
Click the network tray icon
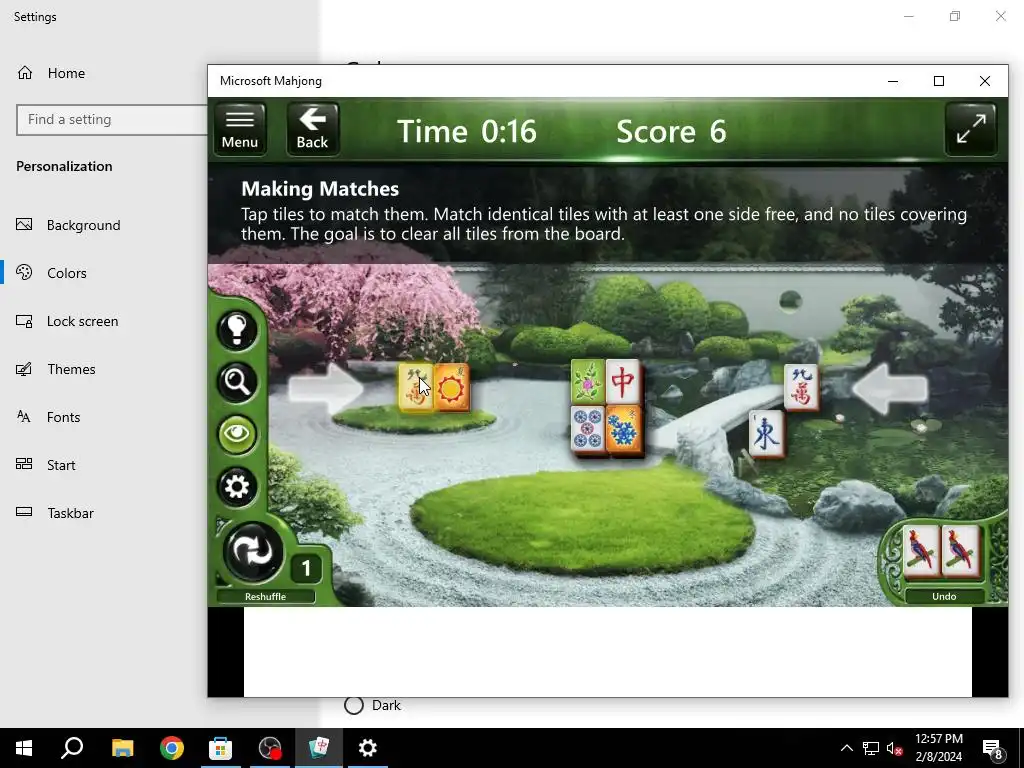pos(871,748)
